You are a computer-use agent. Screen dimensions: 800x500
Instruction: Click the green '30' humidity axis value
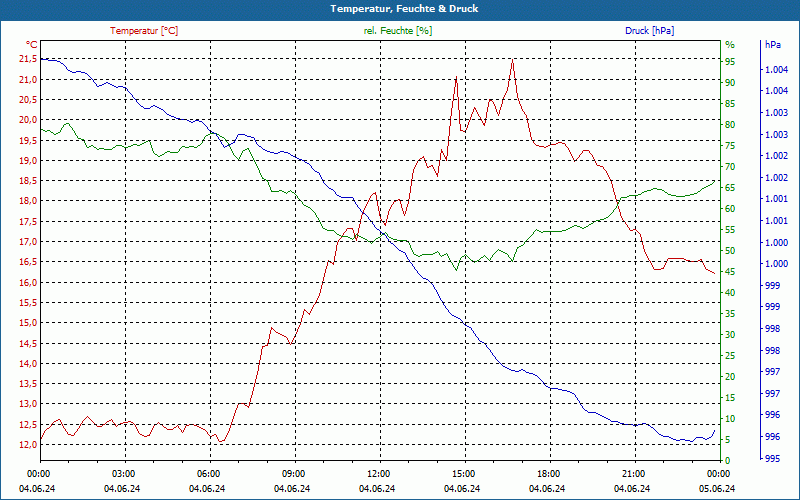[730, 335]
